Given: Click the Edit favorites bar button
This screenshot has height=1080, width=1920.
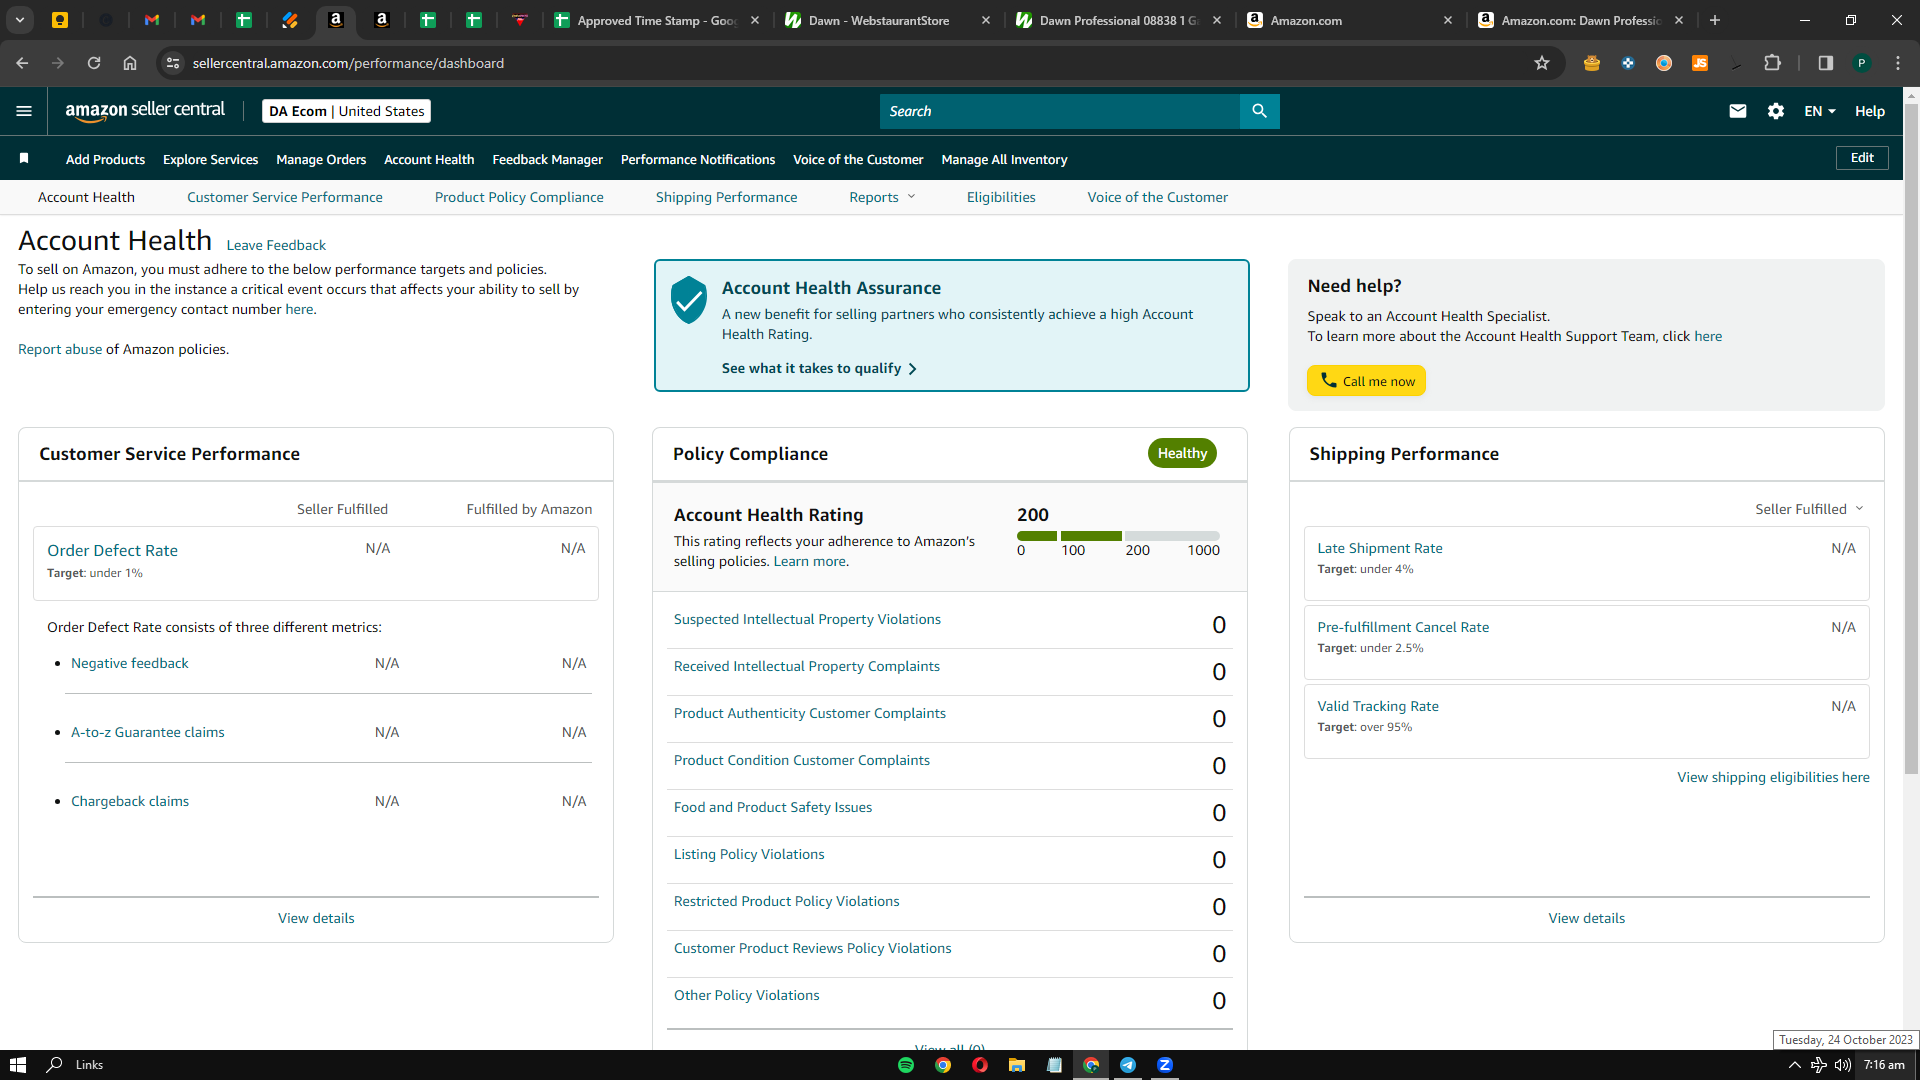Looking at the screenshot, I should [x=1862, y=158].
